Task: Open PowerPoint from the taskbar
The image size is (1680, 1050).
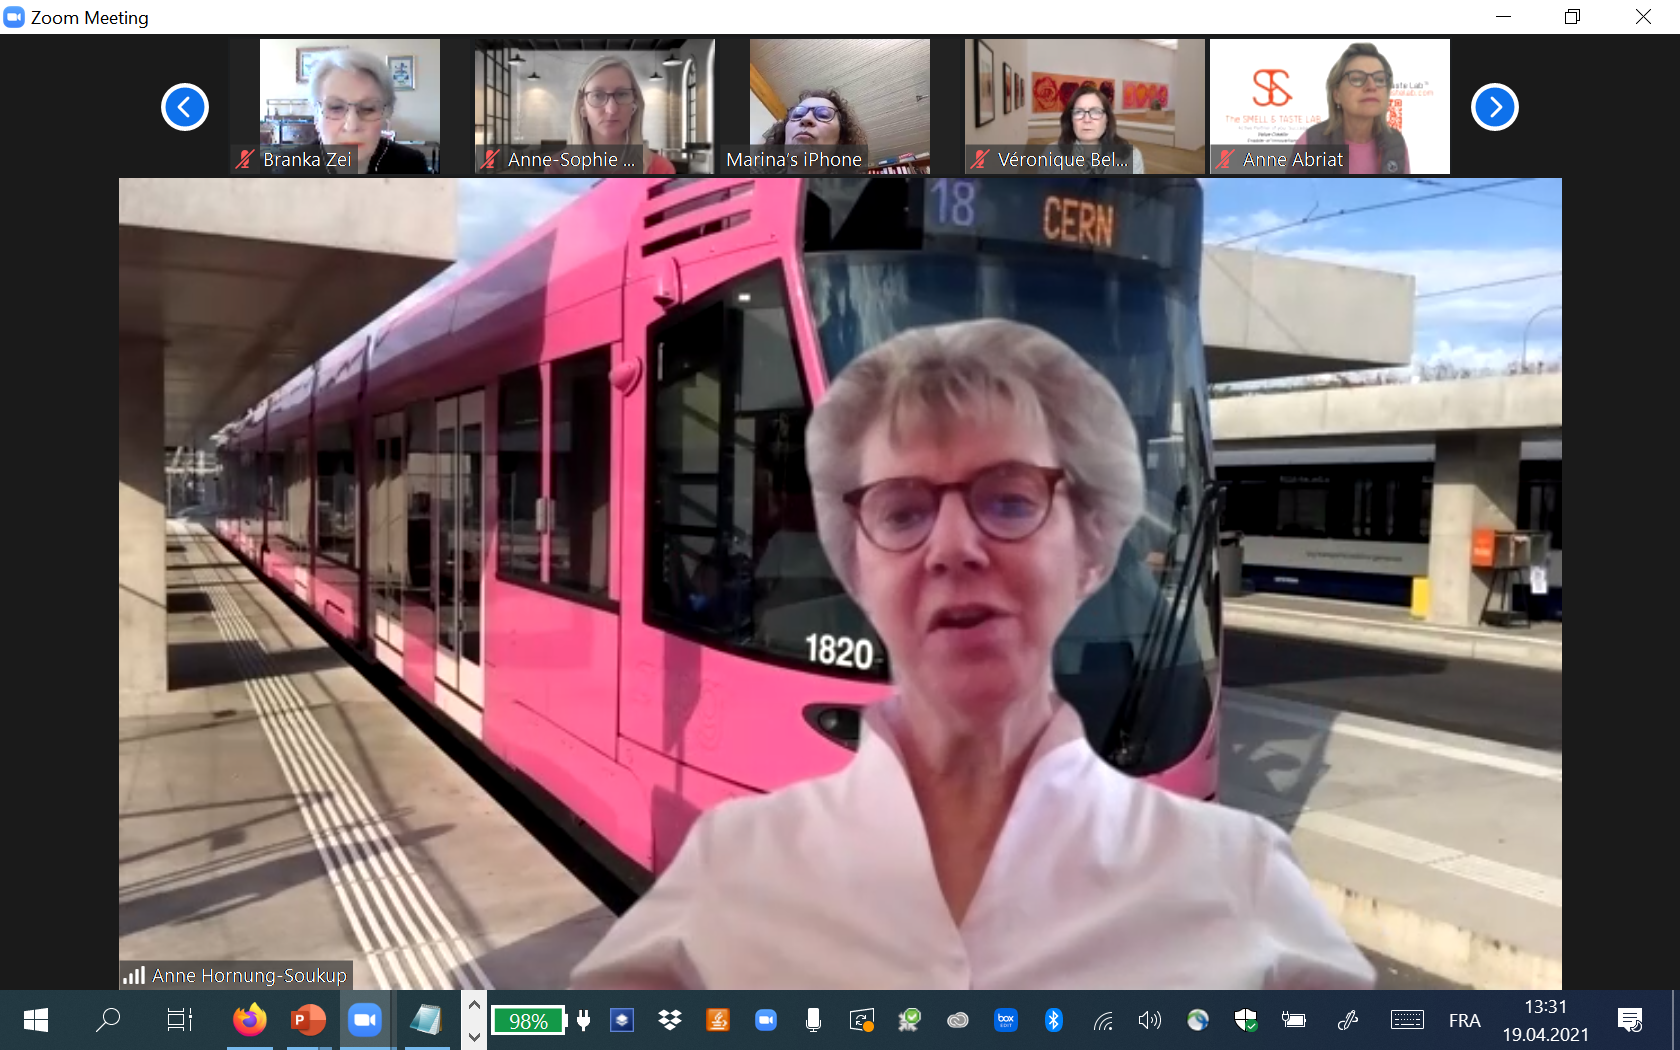Action: pyautogui.click(x=308, y=1020)
